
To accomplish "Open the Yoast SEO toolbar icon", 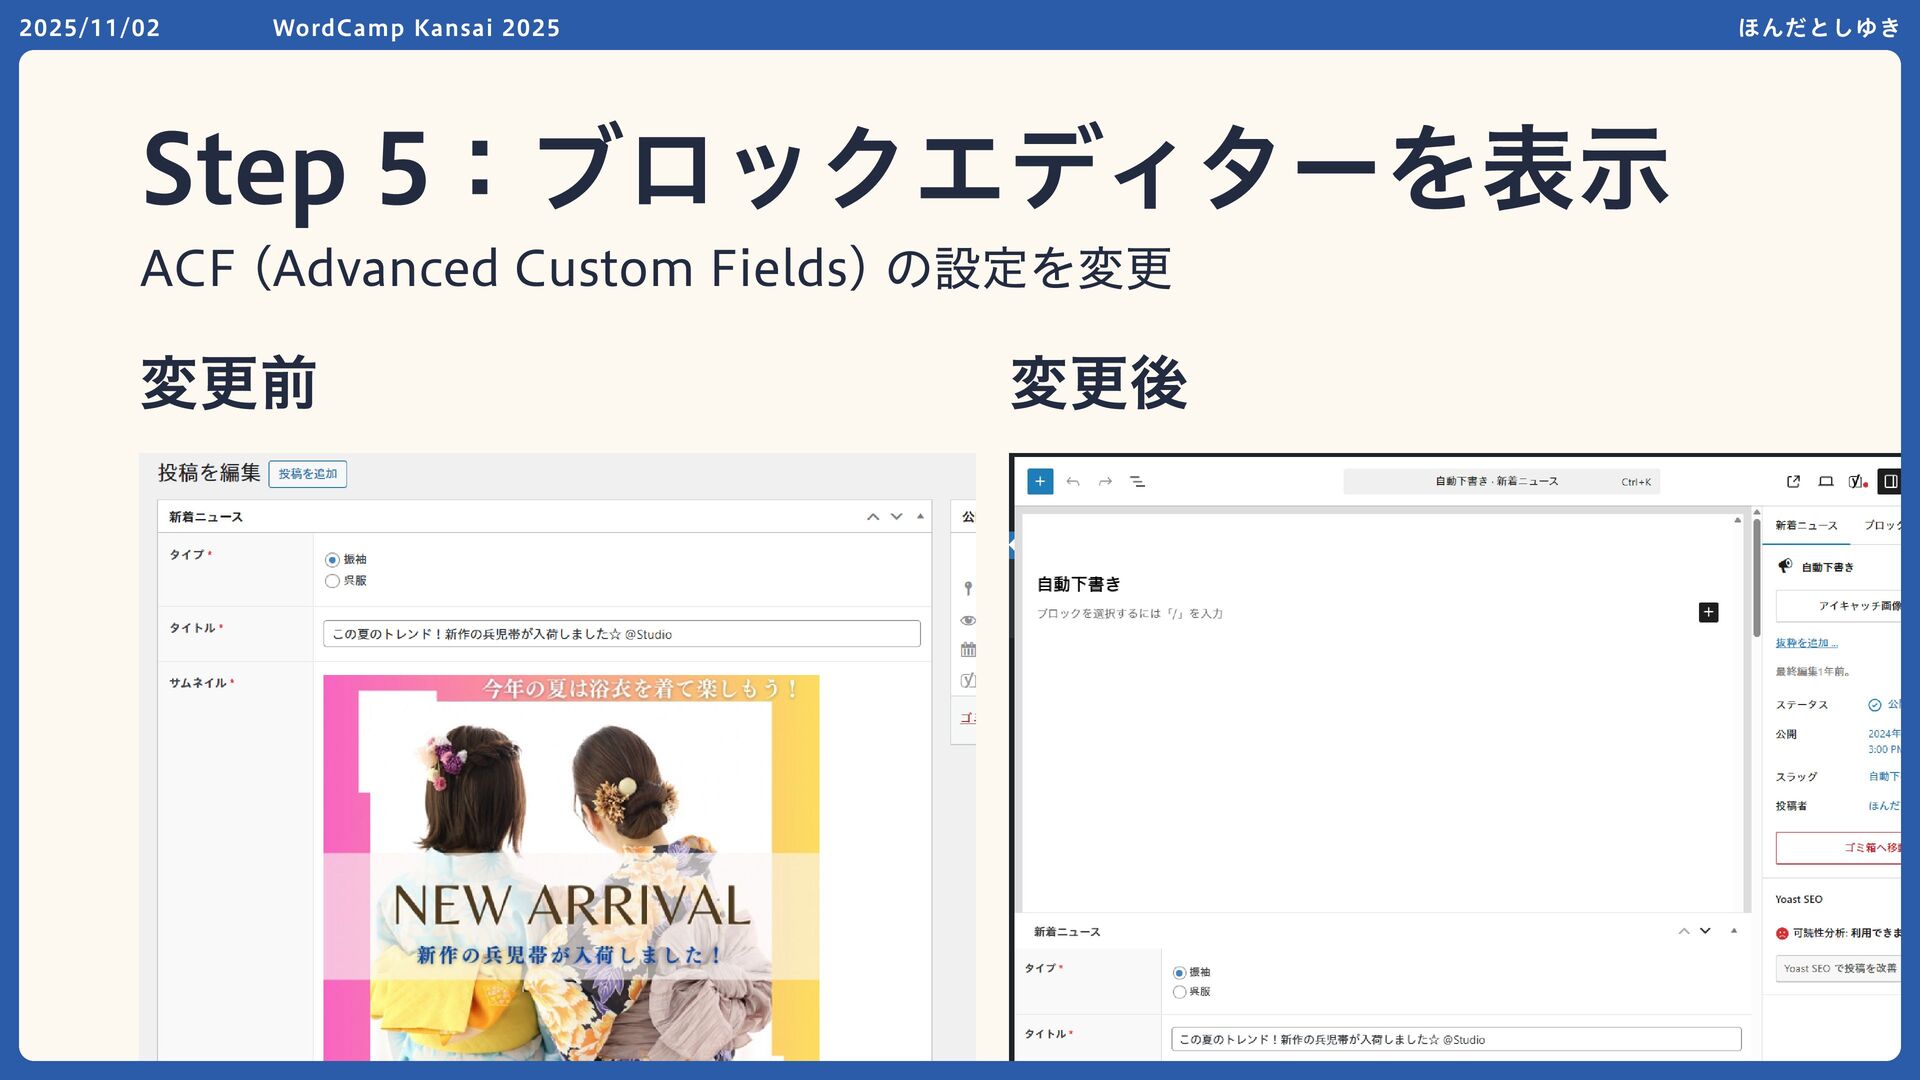I will [x=1857, y=482].
